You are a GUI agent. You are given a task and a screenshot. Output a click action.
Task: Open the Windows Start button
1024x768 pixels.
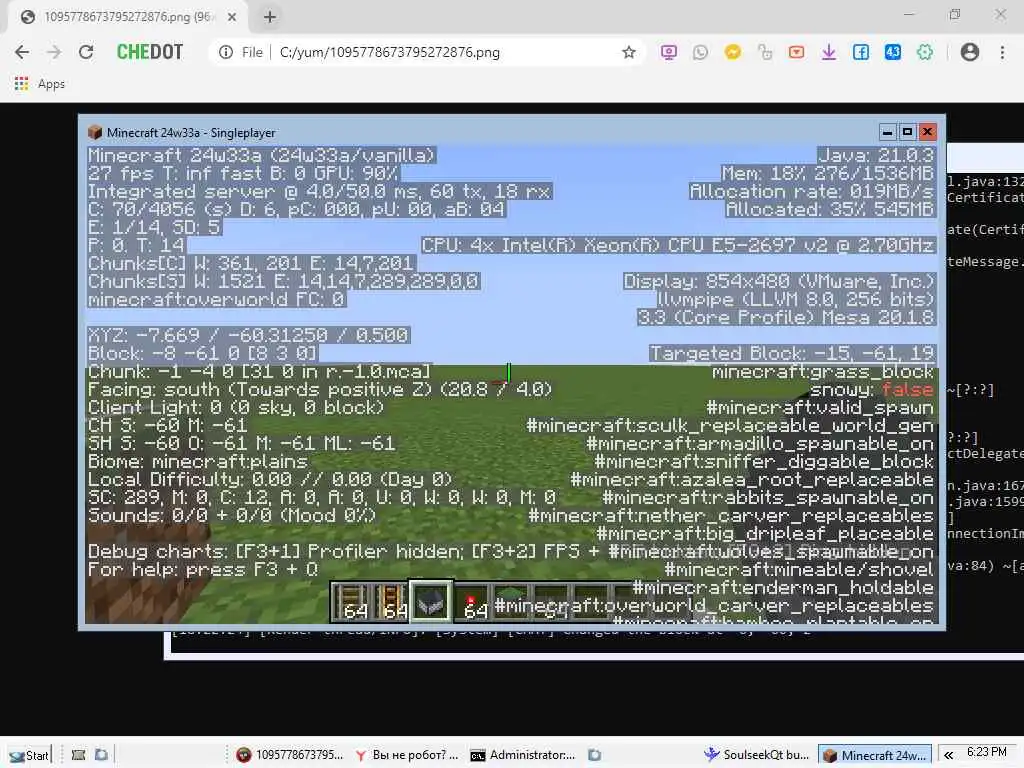pos(28,755)
